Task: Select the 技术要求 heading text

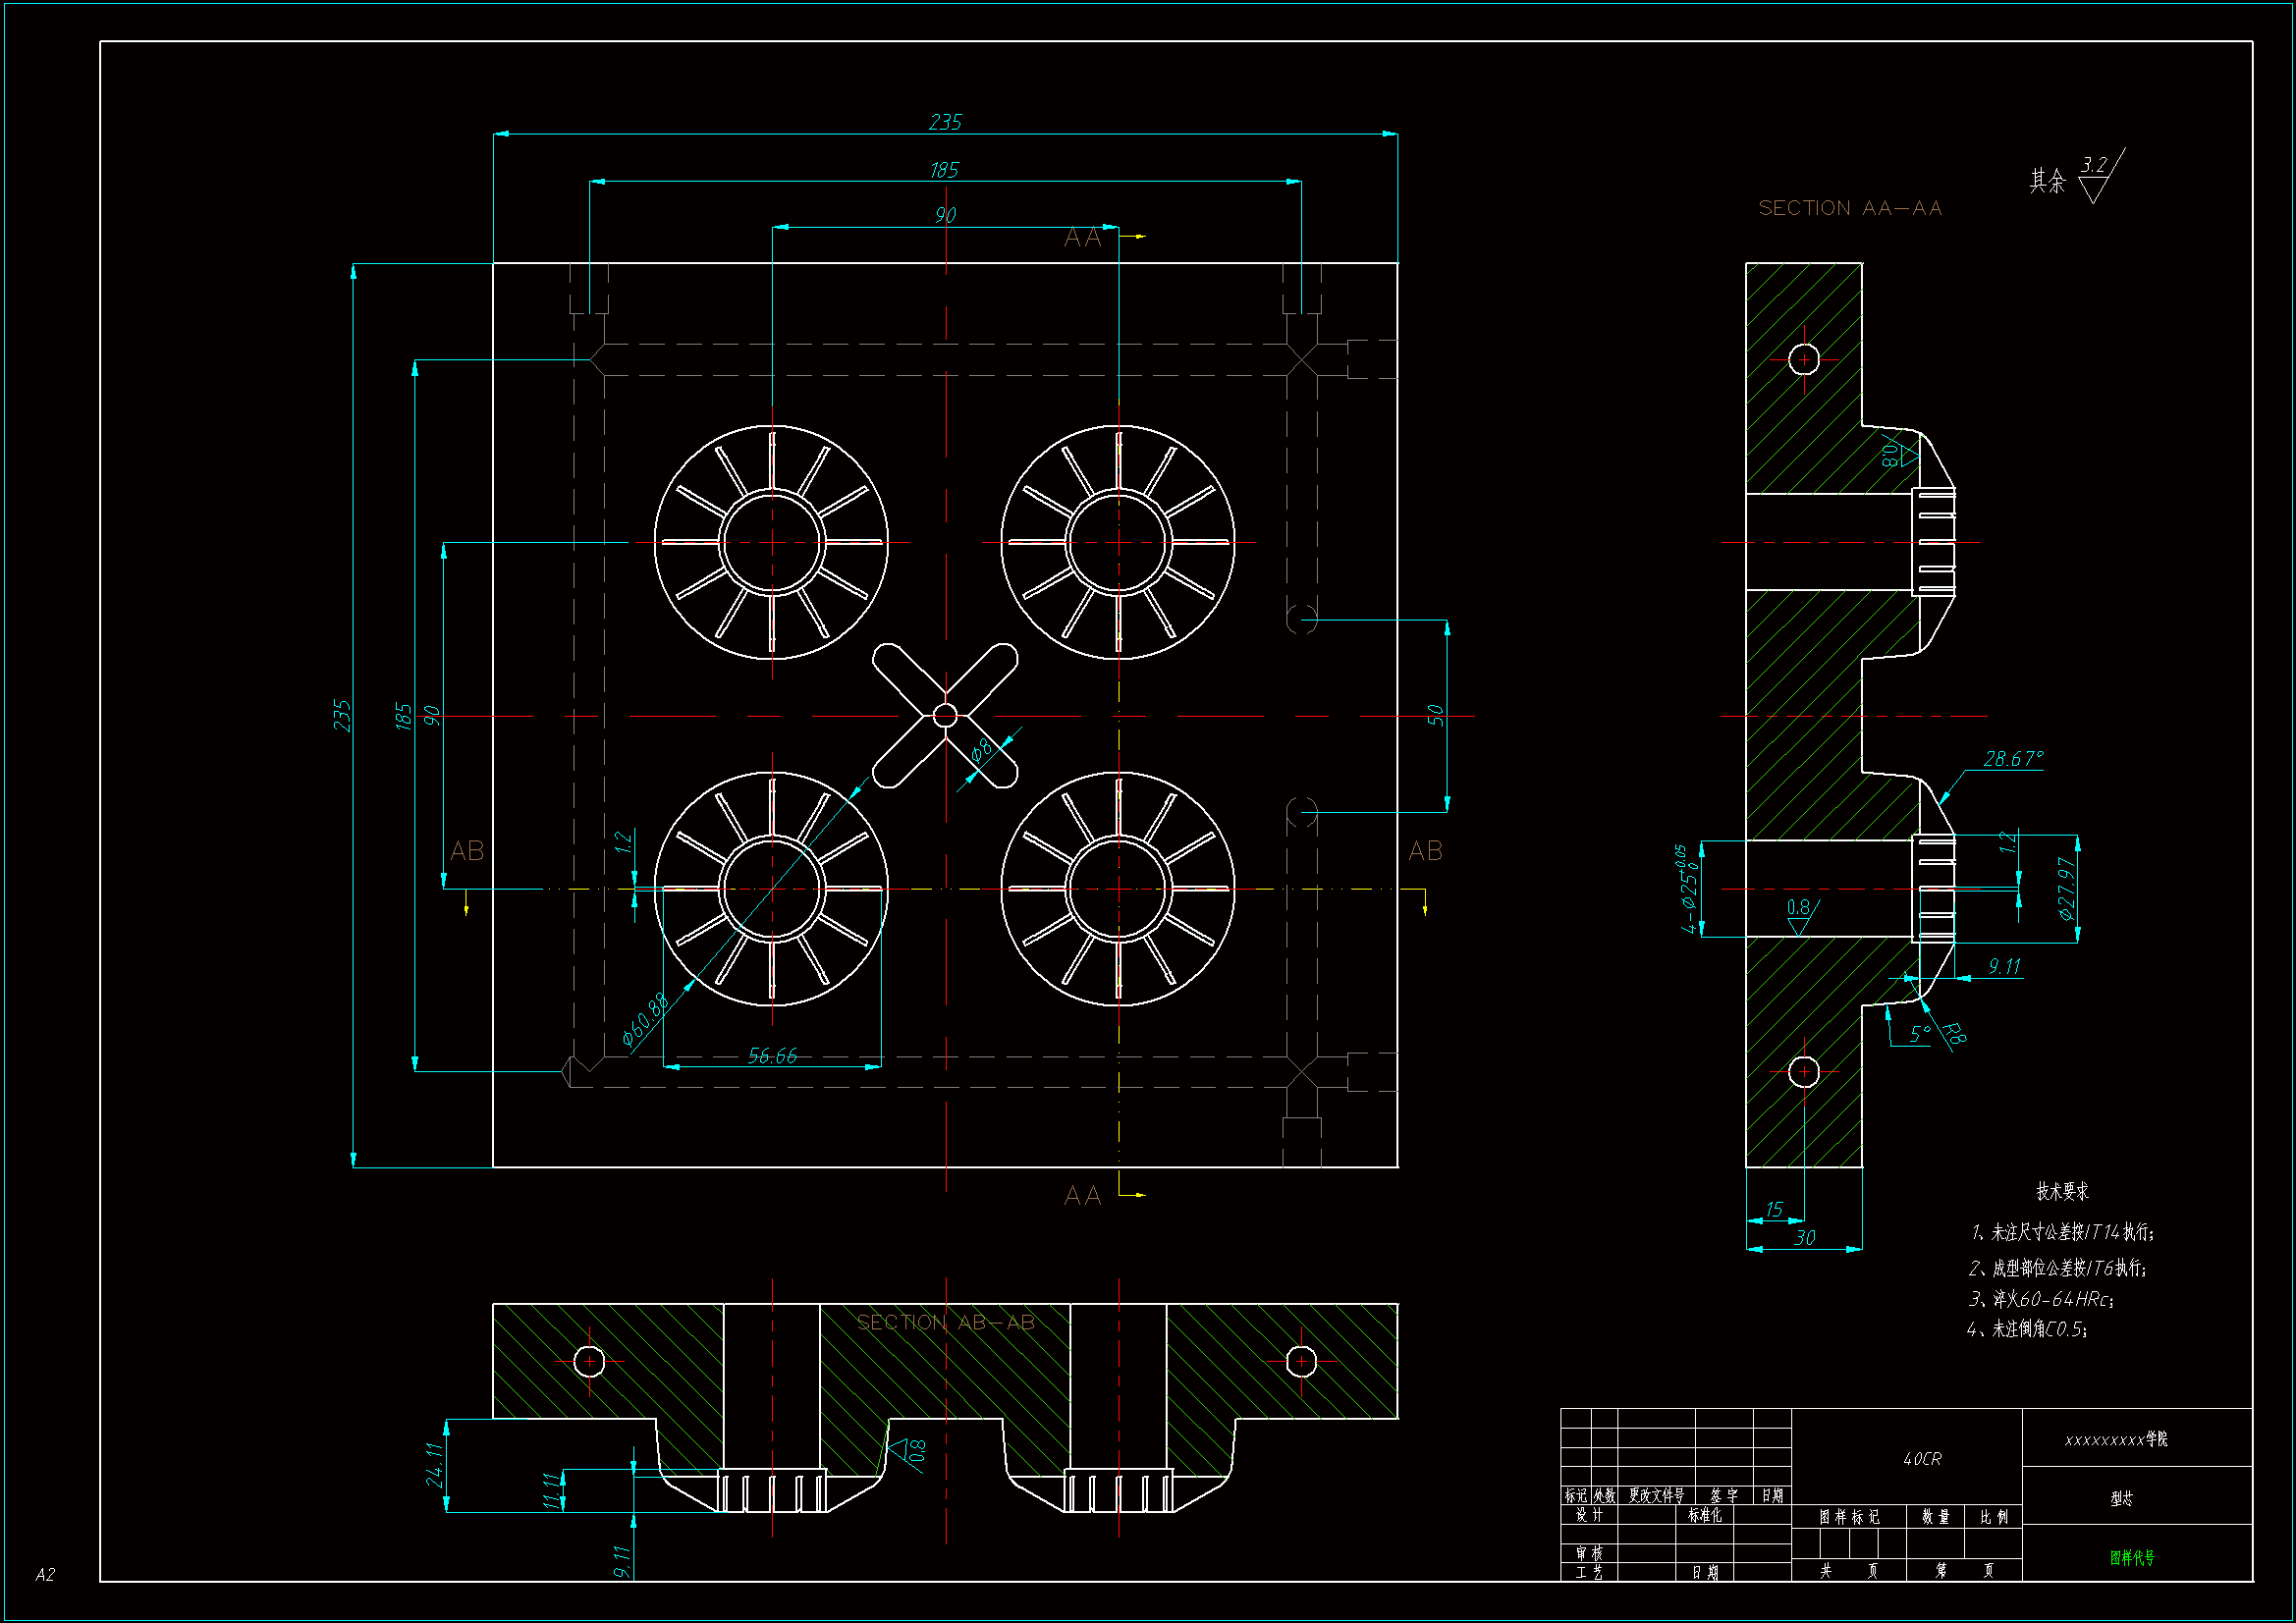Action: [x=2062, y=1191]
